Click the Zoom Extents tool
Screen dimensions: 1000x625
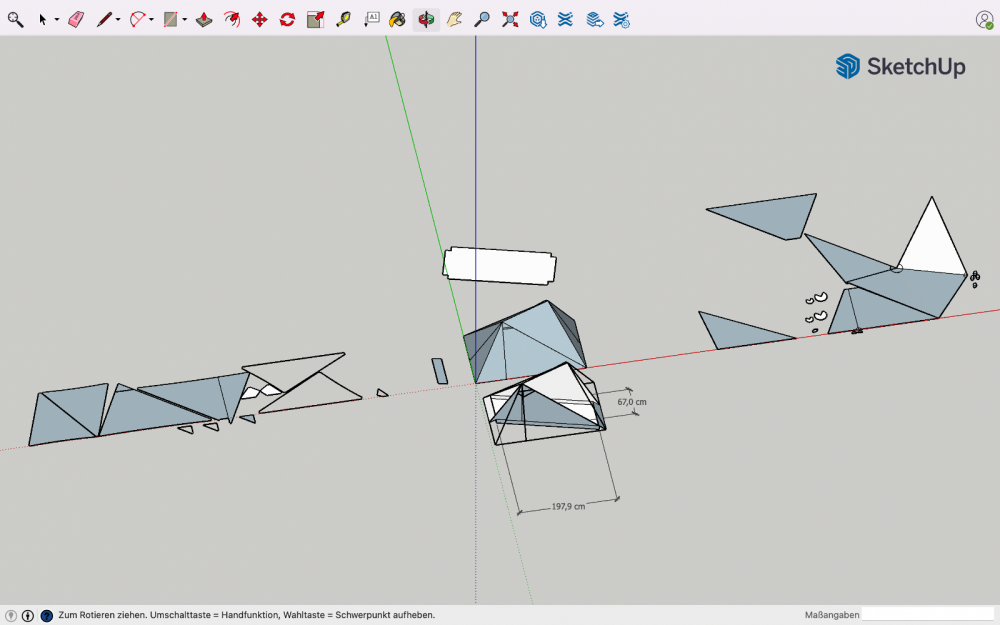click(510, 19)
